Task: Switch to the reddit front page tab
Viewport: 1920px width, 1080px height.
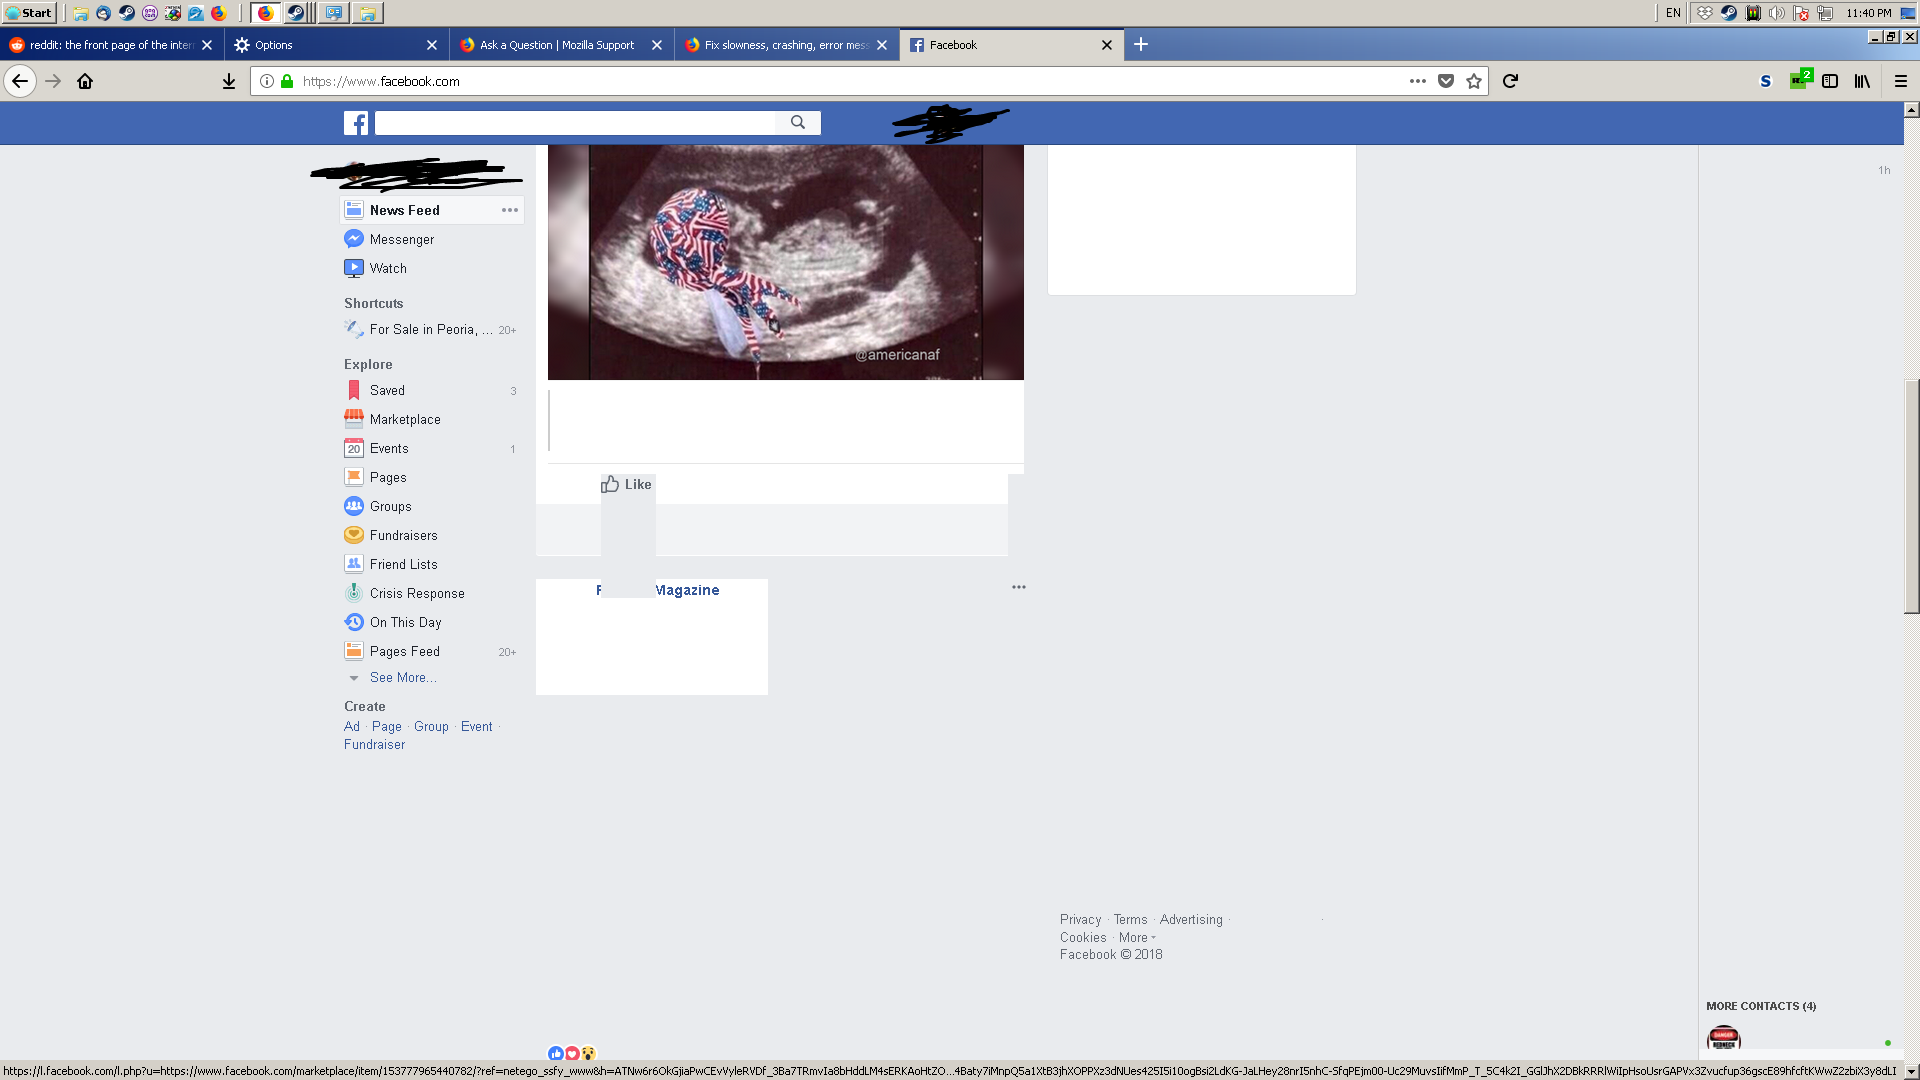Action: pos(110,45)
